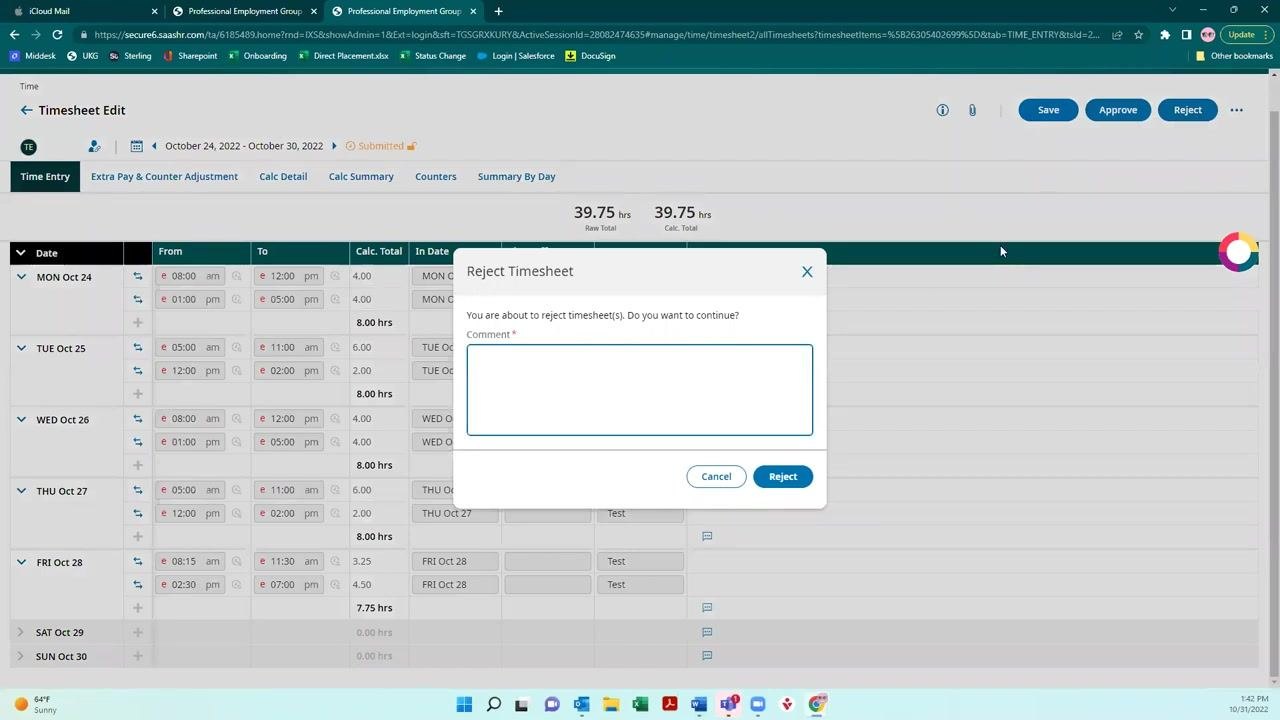This screenshot has width=1280, height=720.
Task: Open a new browser tab
Action: [x=498, y=11]
